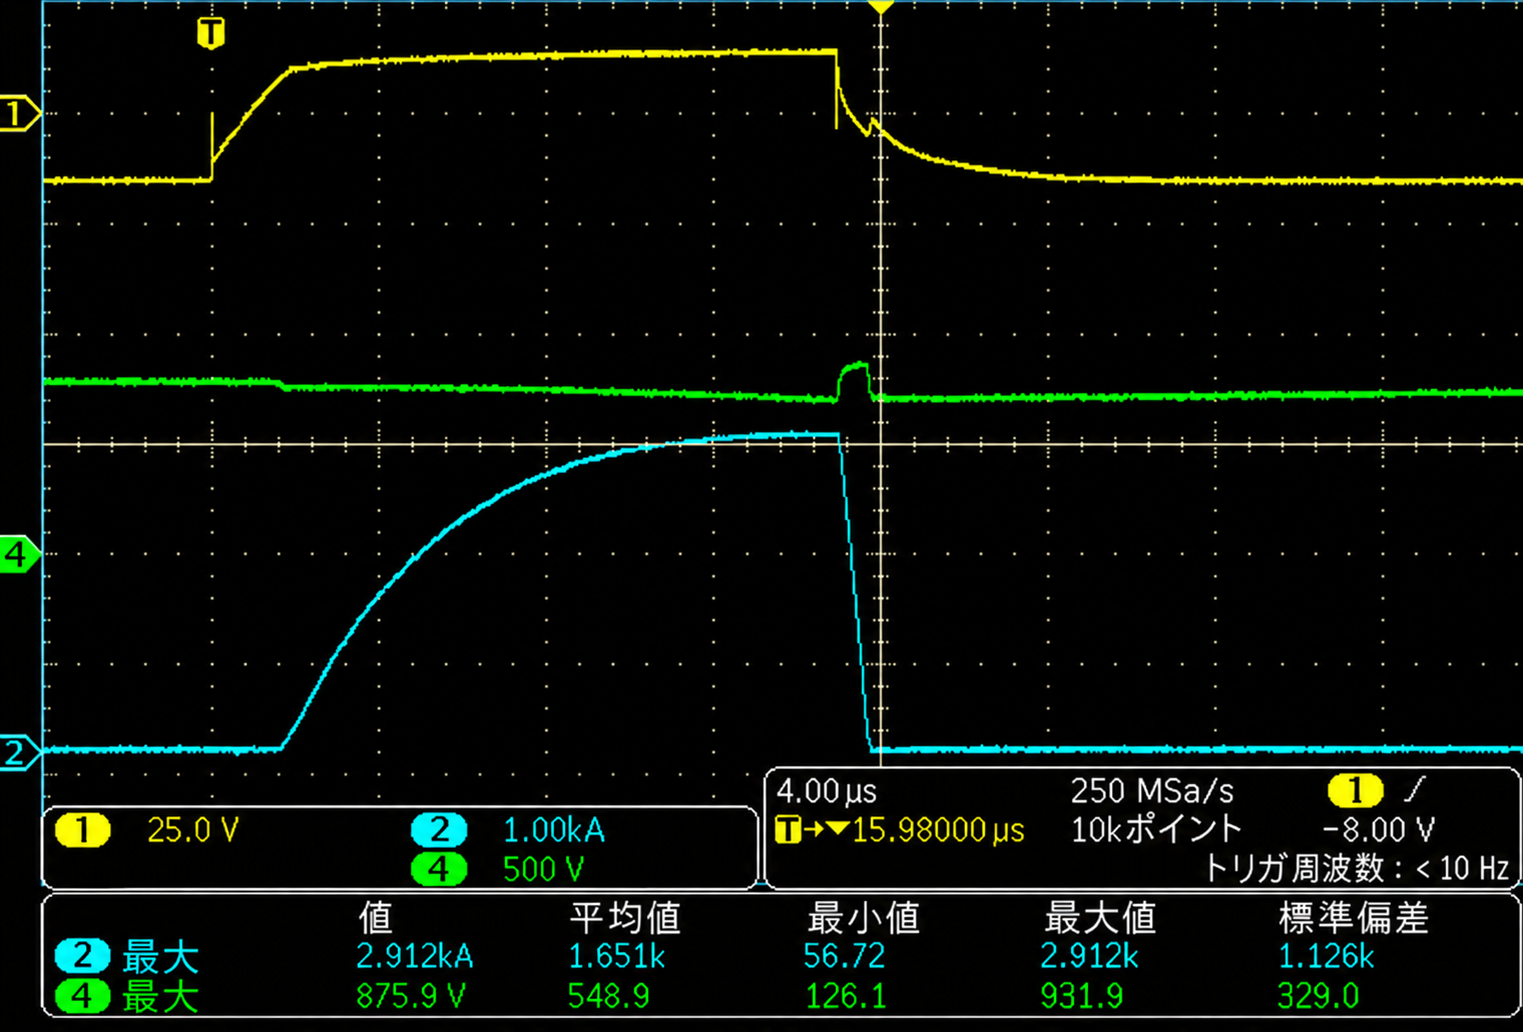Click the rising edge trigger slope icon
The width and height of the screenshot is (1523, 1032).
(1414, 791)
